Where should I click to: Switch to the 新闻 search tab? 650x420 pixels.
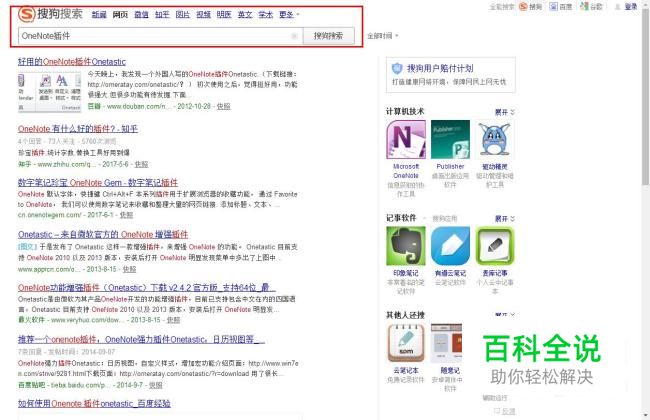tap(99, 15)
